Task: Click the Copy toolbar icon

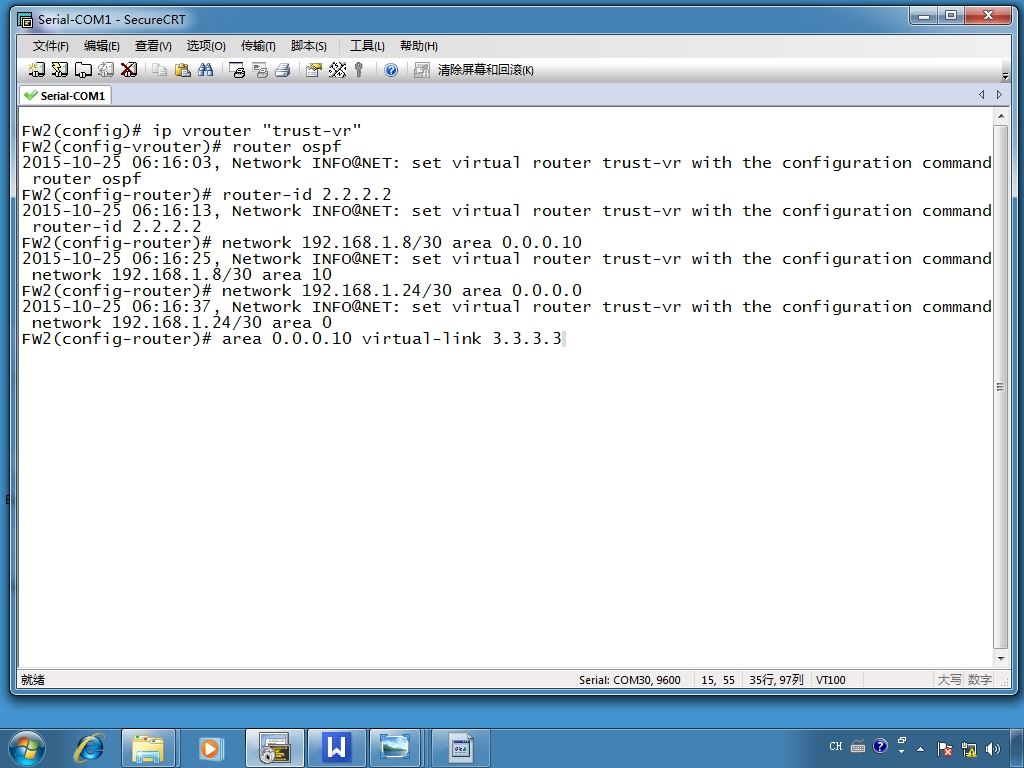Action: click(x=159, y=69)
